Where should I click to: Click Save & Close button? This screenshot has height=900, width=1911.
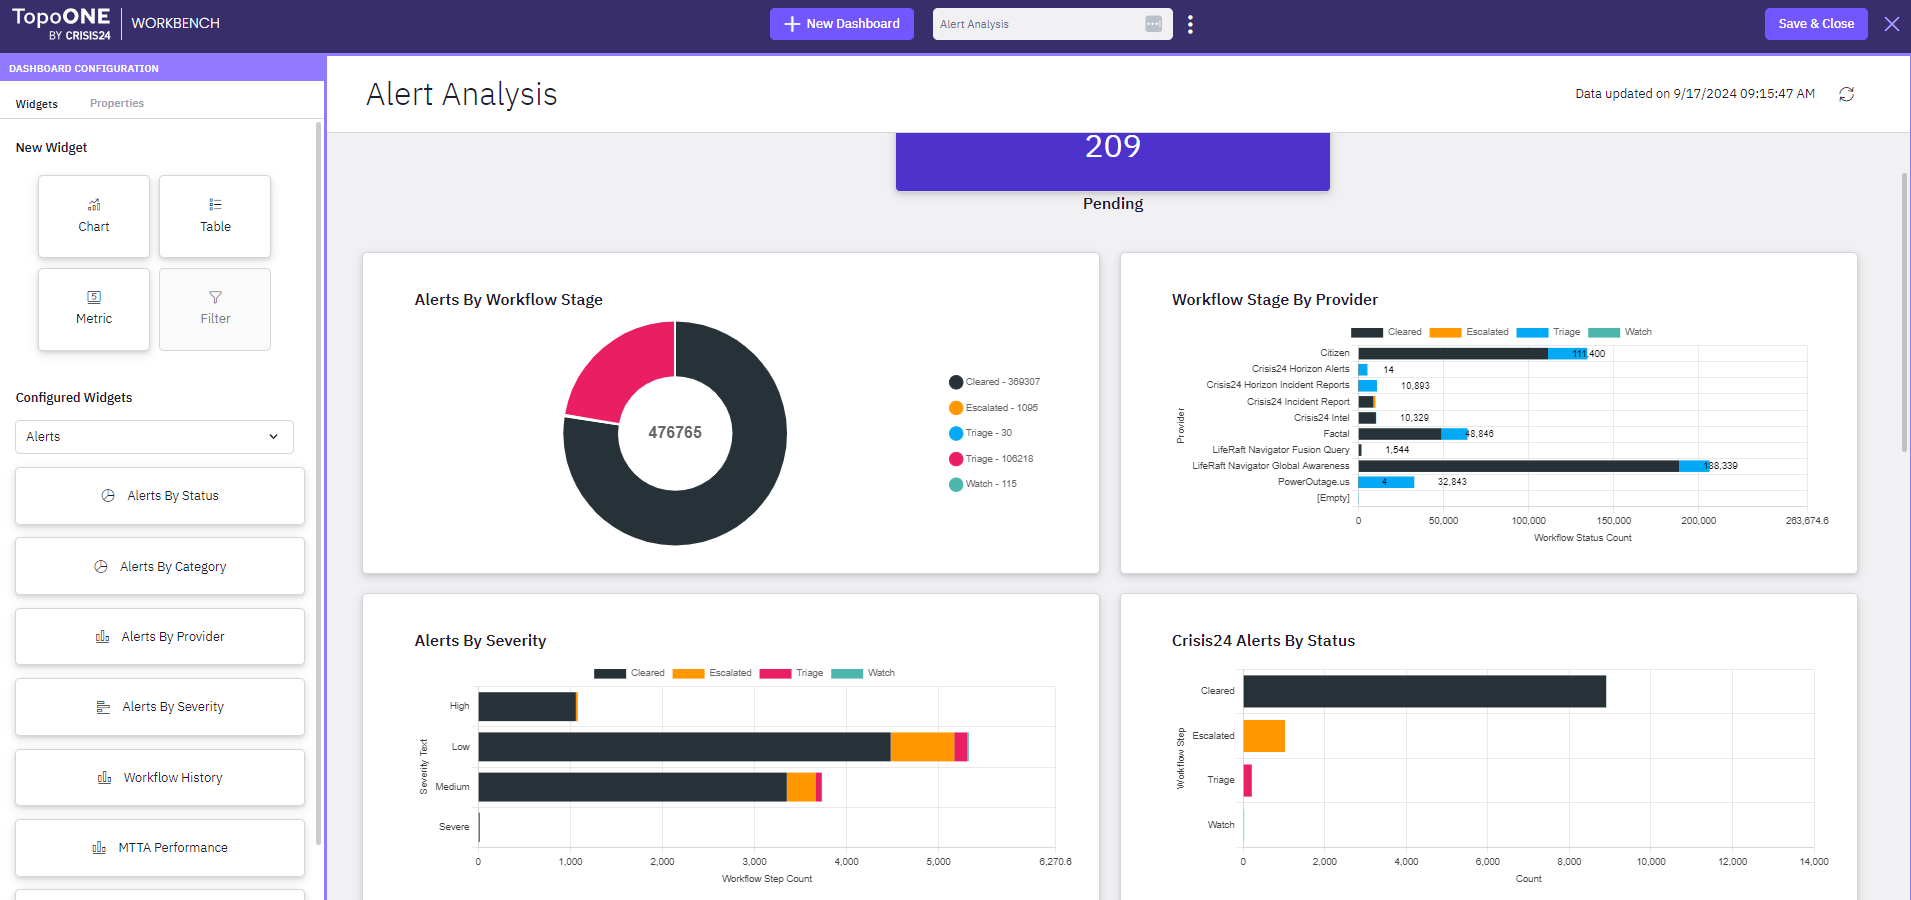click(1816, 24)
